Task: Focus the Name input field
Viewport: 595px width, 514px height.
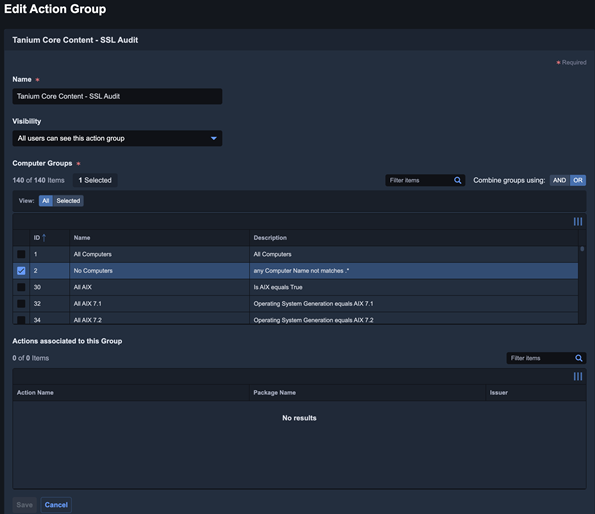Action: [x=117, y=96]
